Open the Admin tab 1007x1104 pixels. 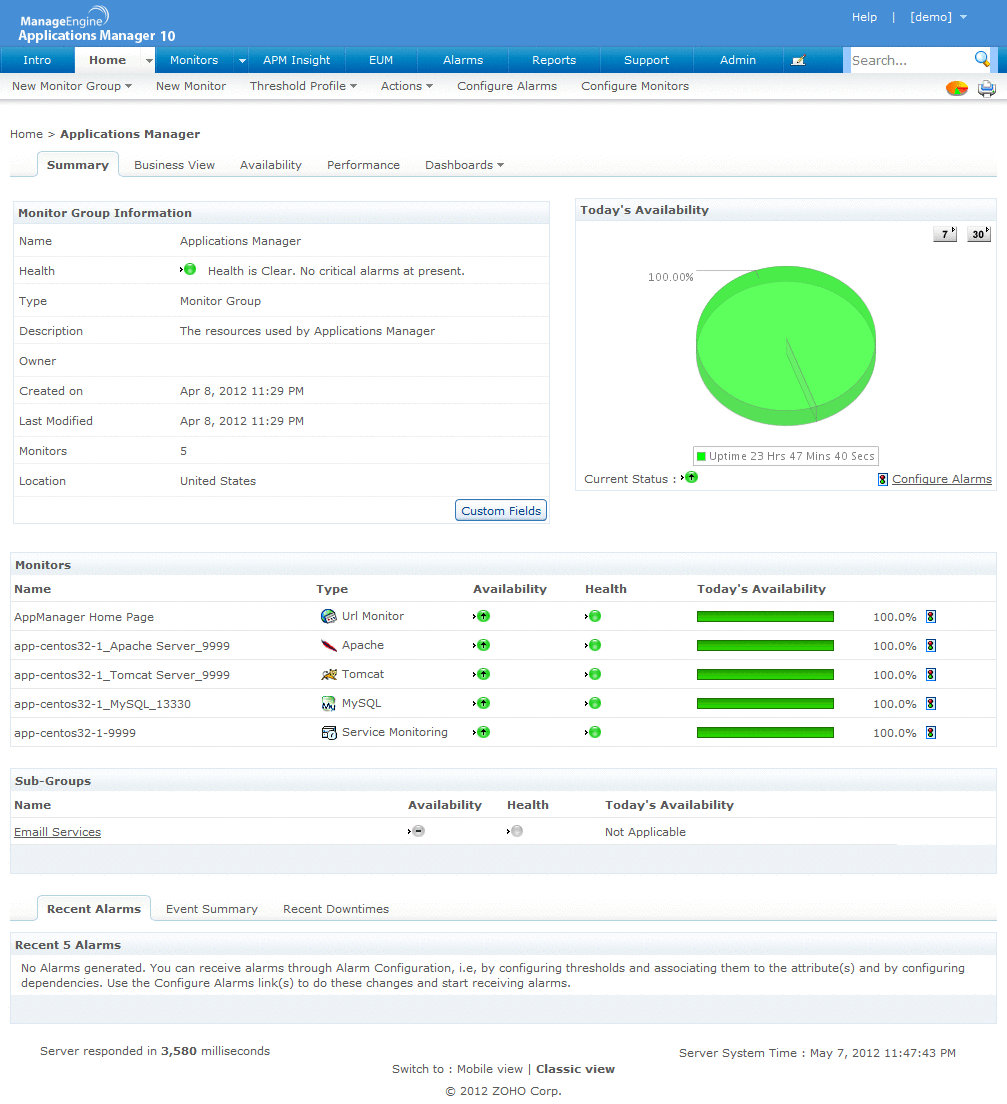738,61
